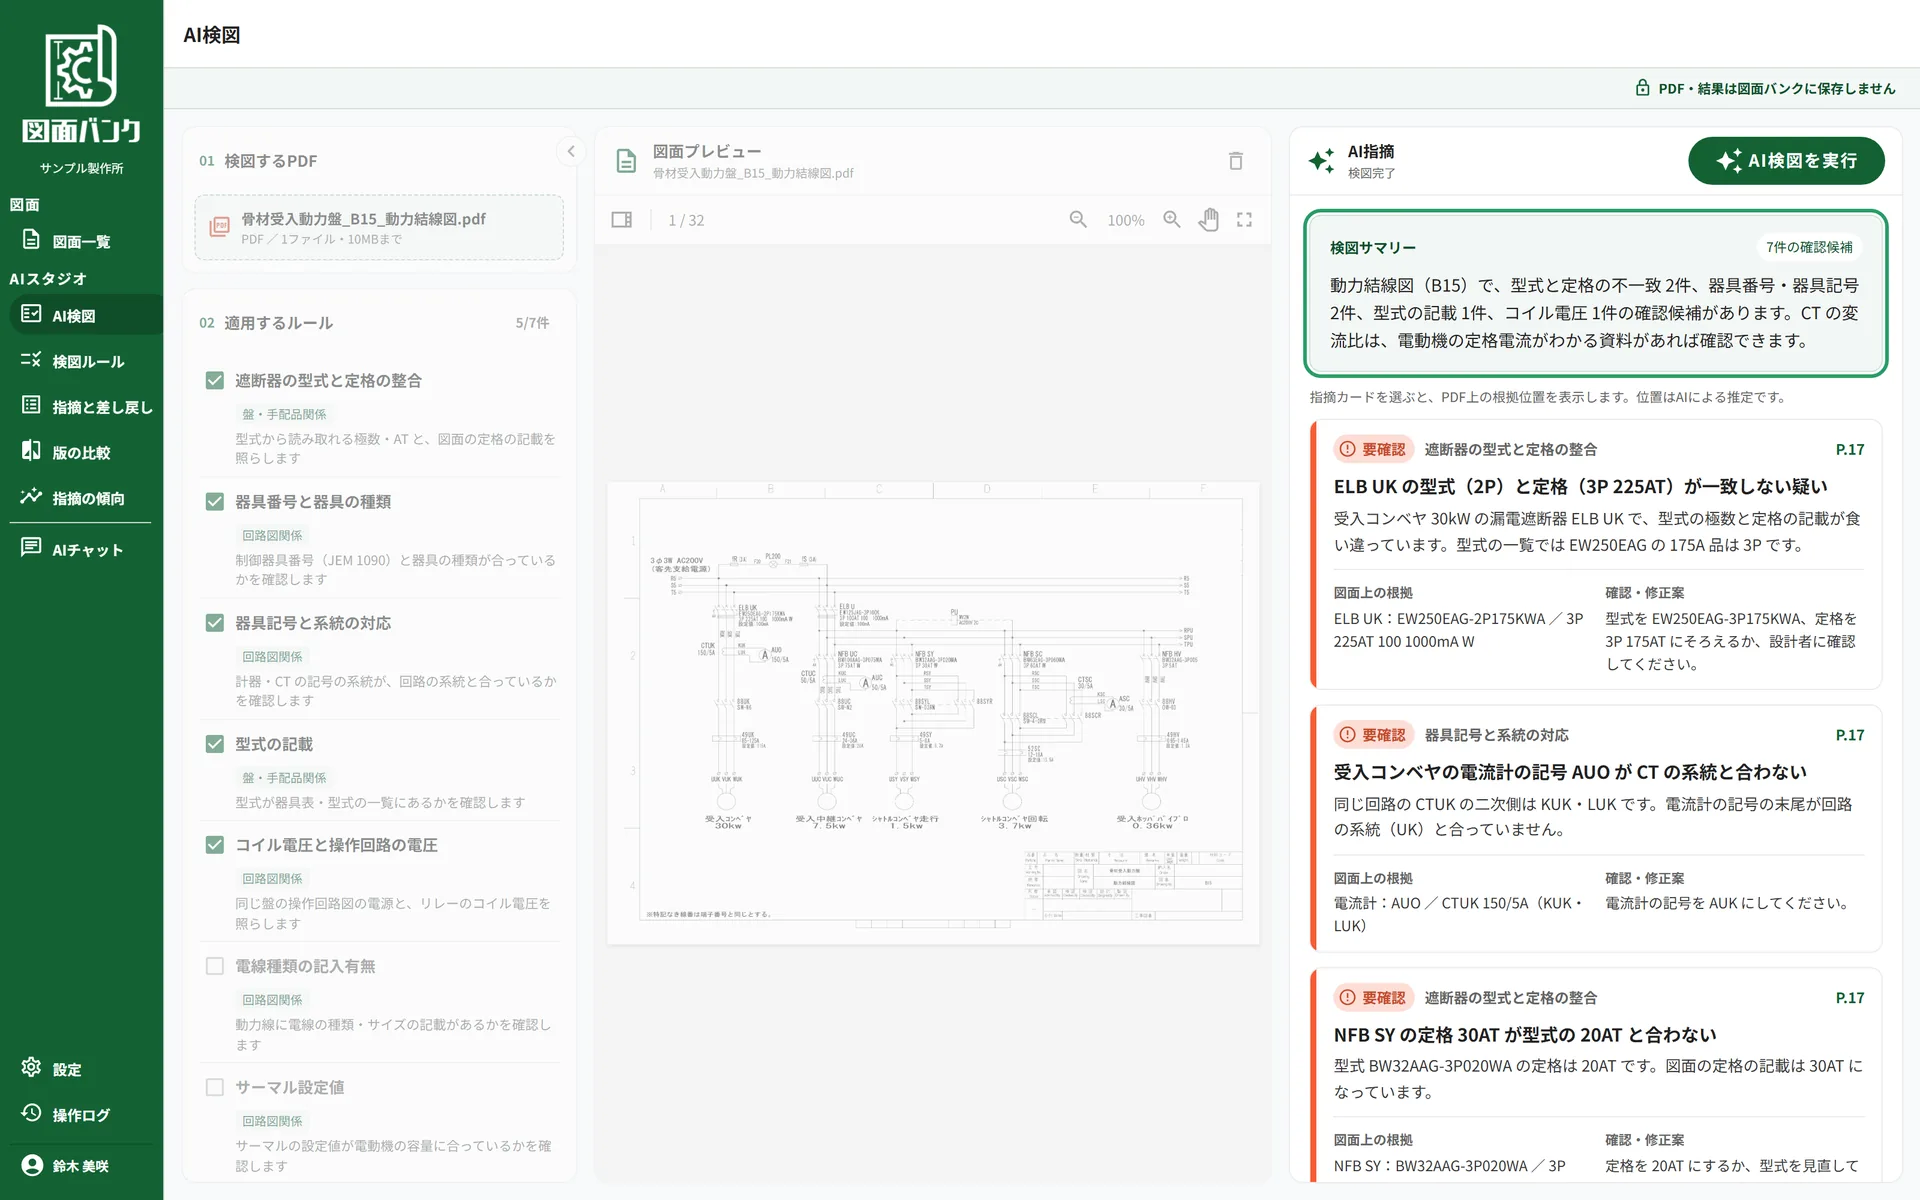This screenshot has width=1920, height=1200.
Task: Open 設定 gear icon
Action: click(31, 1068)
